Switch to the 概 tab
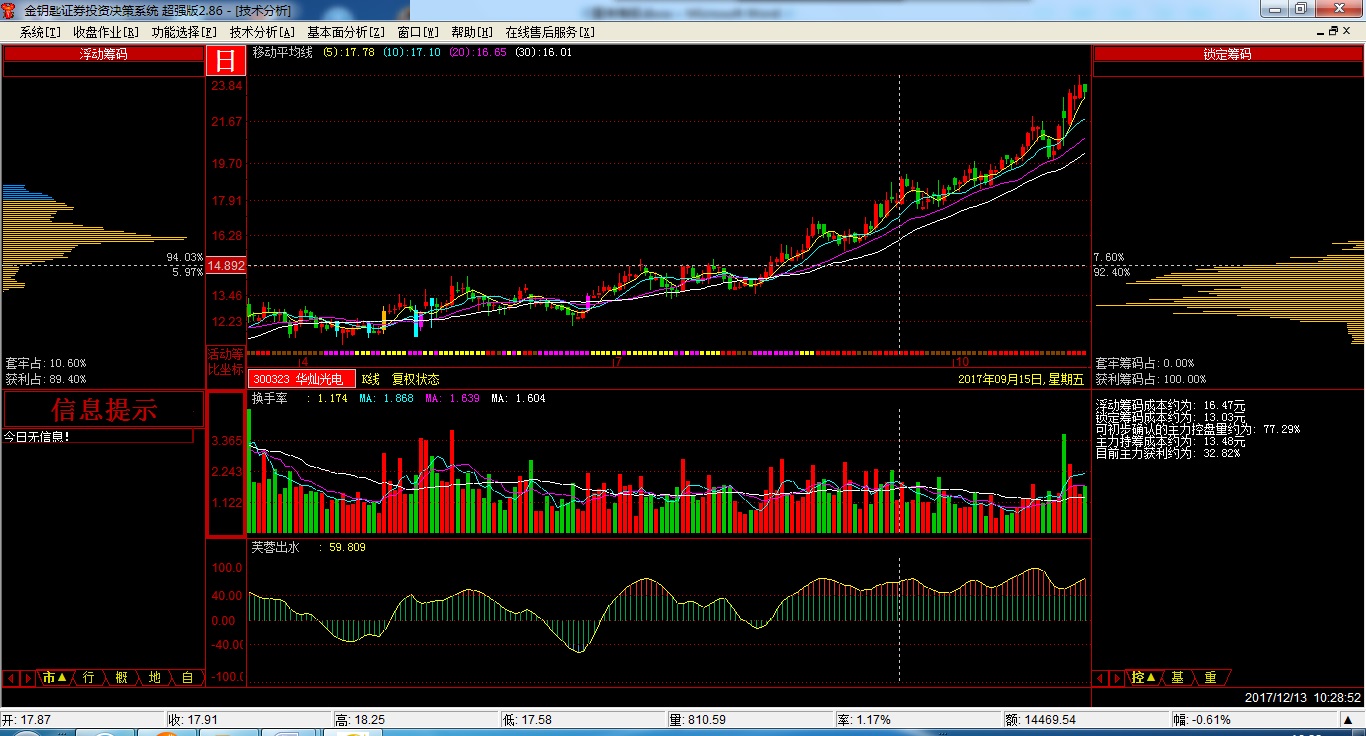 121,678
